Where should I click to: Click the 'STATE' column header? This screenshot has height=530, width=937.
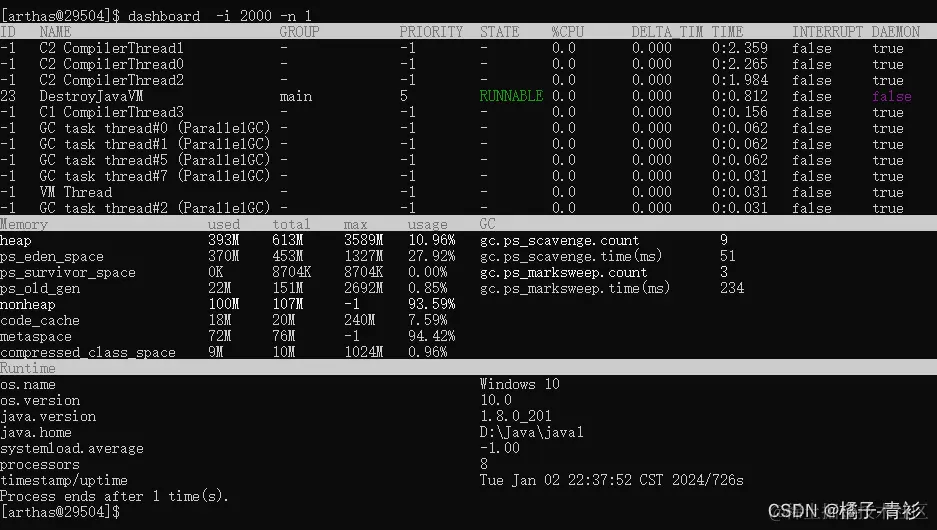point(500,32)
